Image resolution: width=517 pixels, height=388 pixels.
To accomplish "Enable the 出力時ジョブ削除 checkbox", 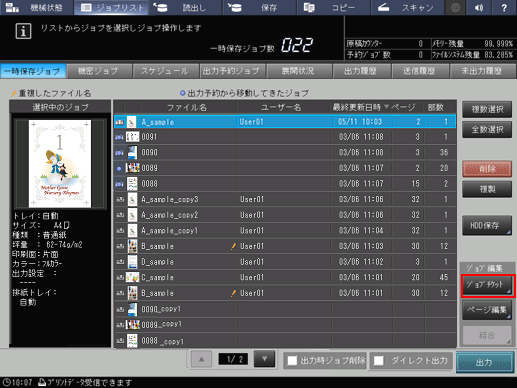I will point(292,360).
